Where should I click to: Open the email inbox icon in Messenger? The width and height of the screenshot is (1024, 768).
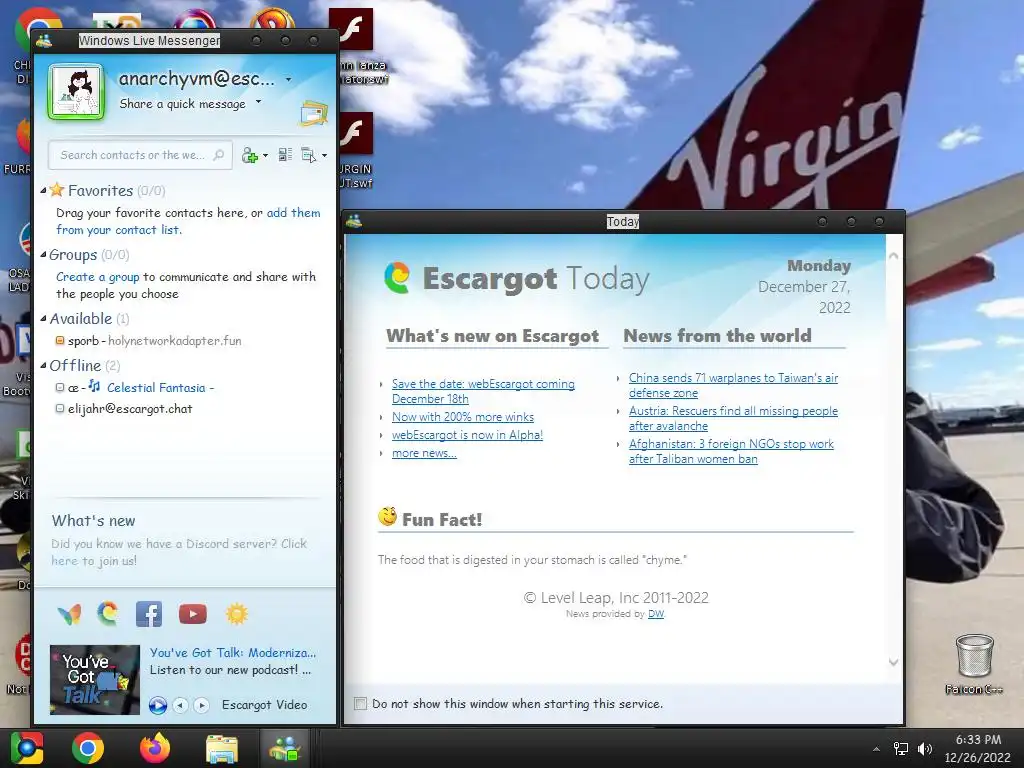pyautogui.click(x=313, y=113)
